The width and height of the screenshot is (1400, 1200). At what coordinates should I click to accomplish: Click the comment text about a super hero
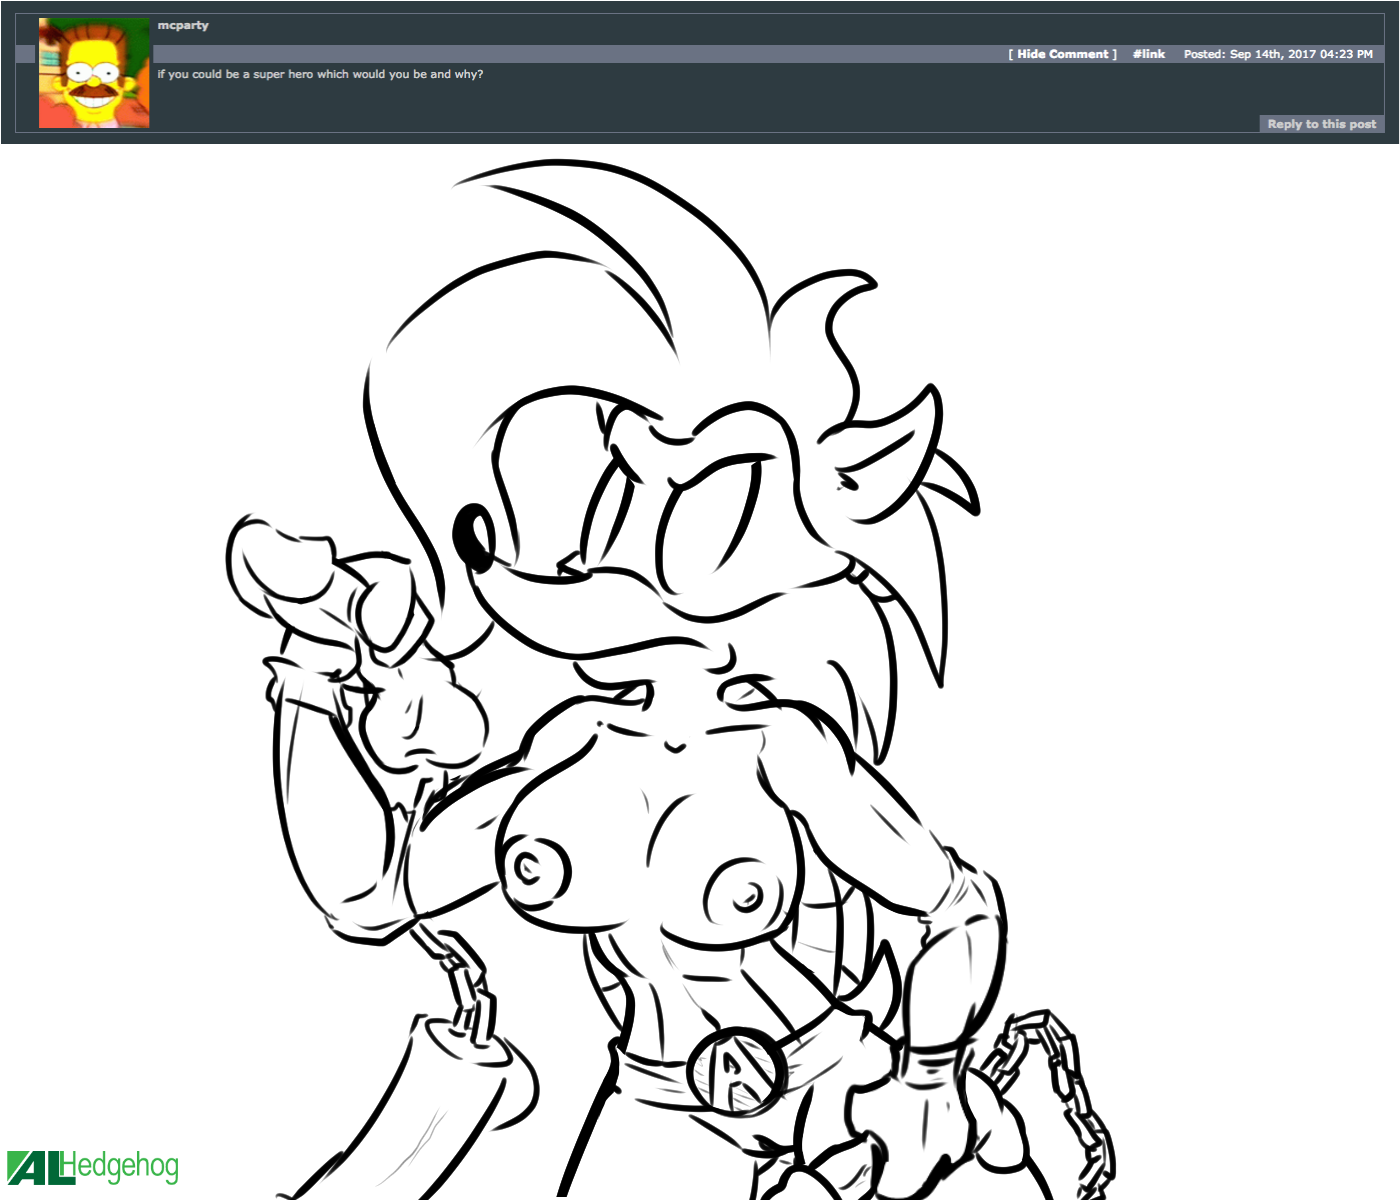pyautogui.click(x=320, y=74)
